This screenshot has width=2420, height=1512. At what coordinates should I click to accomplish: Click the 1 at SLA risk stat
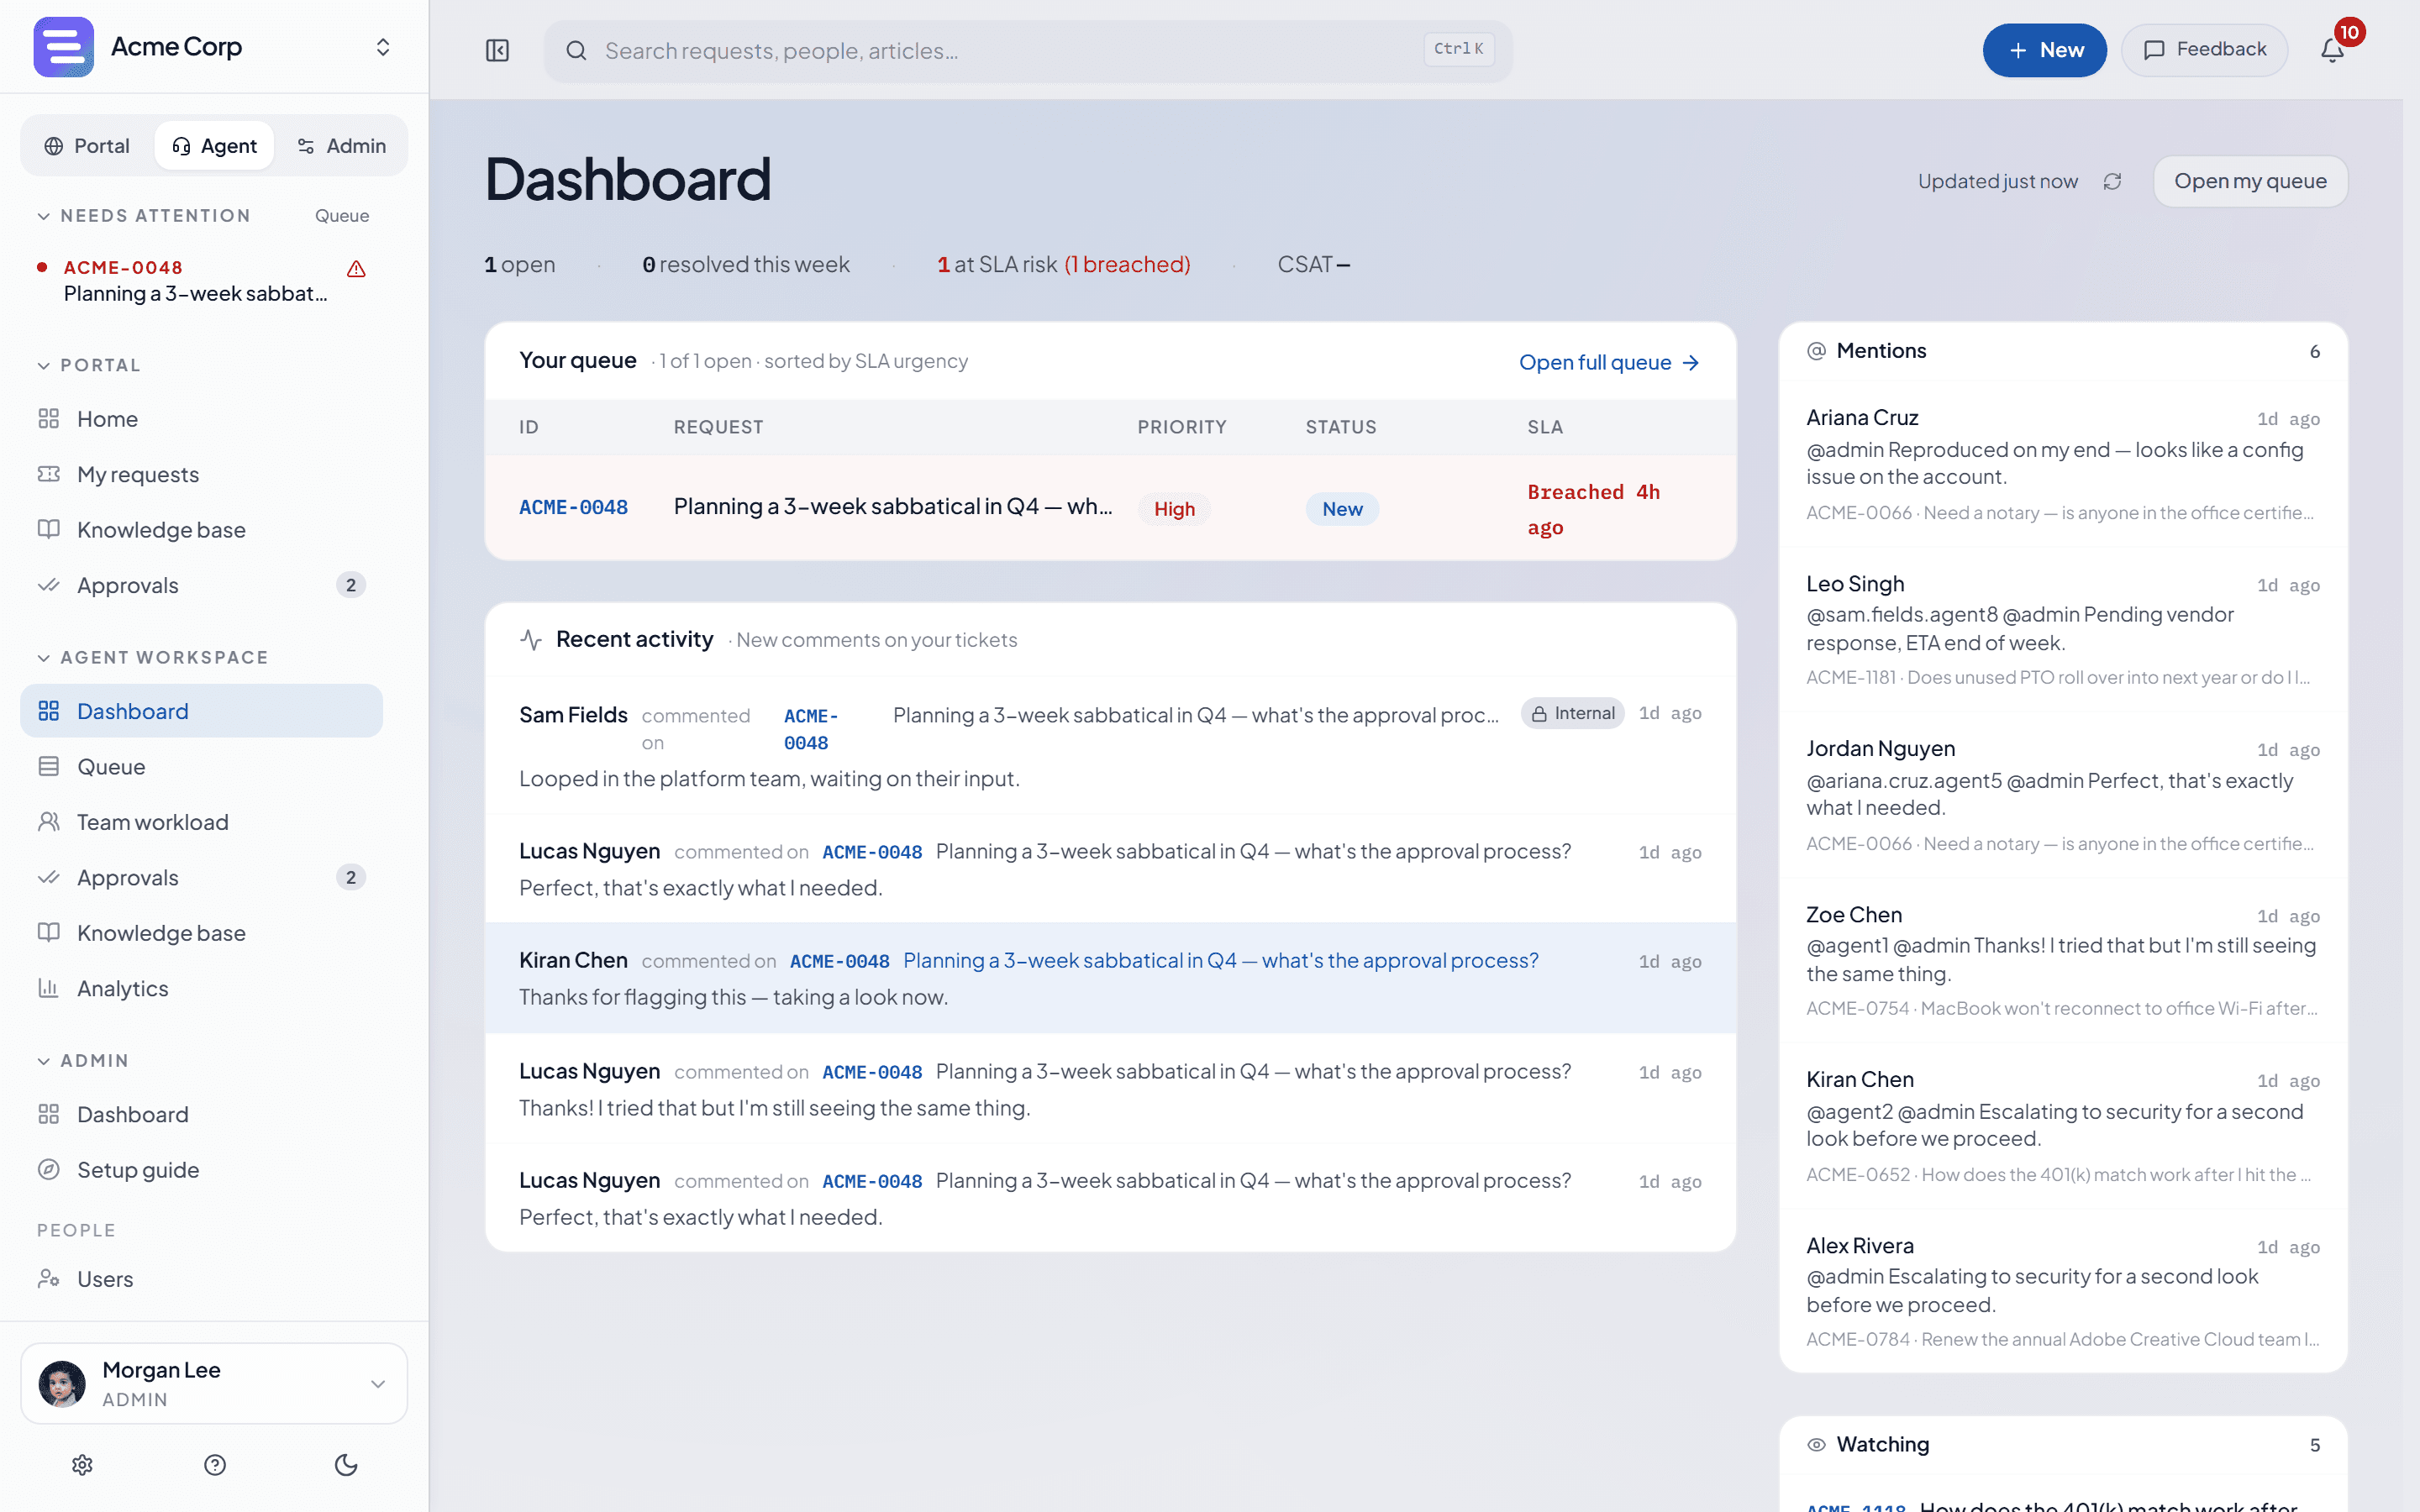click(x=1063, y=265)
